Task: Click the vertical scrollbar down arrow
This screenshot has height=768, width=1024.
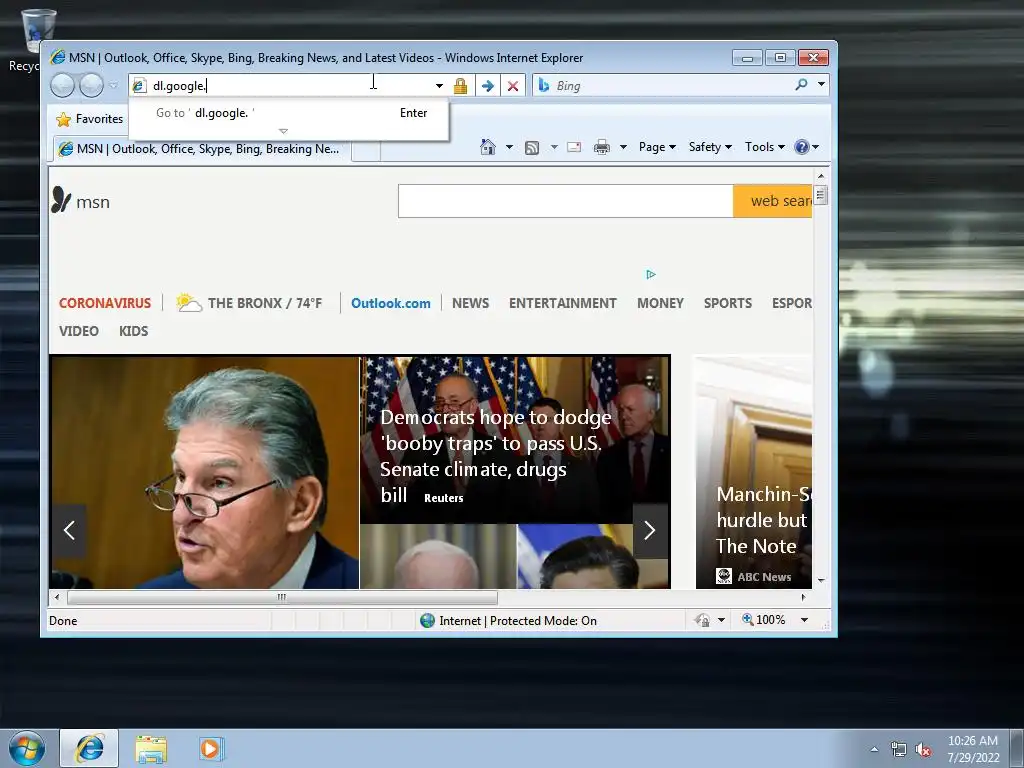Action: [821, 580]
